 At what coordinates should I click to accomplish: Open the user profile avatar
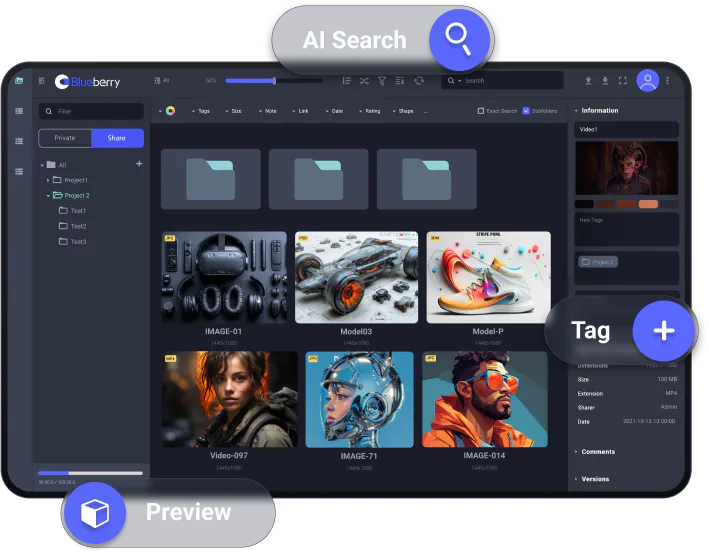tap(648, 80)
